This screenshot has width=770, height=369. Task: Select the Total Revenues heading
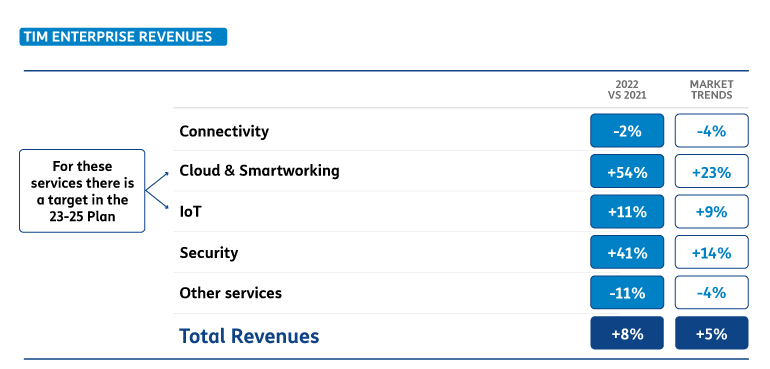pos(249,336)
